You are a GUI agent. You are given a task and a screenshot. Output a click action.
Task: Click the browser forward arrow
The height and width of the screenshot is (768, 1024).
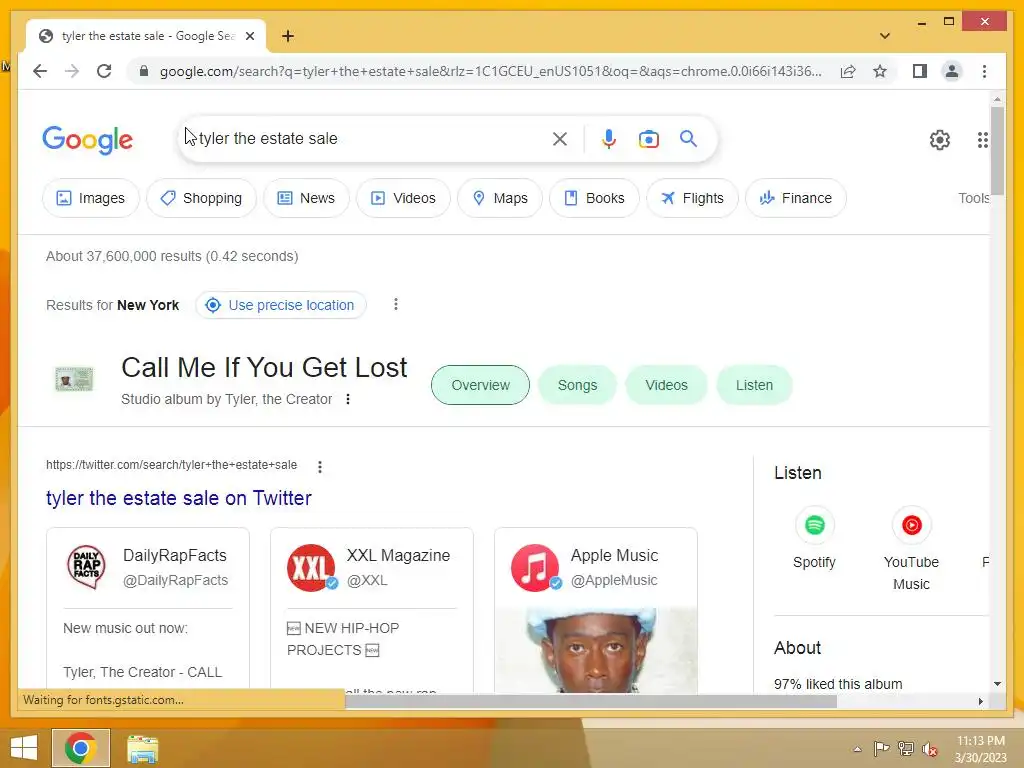pyautogui.click(x=72, y=71)
